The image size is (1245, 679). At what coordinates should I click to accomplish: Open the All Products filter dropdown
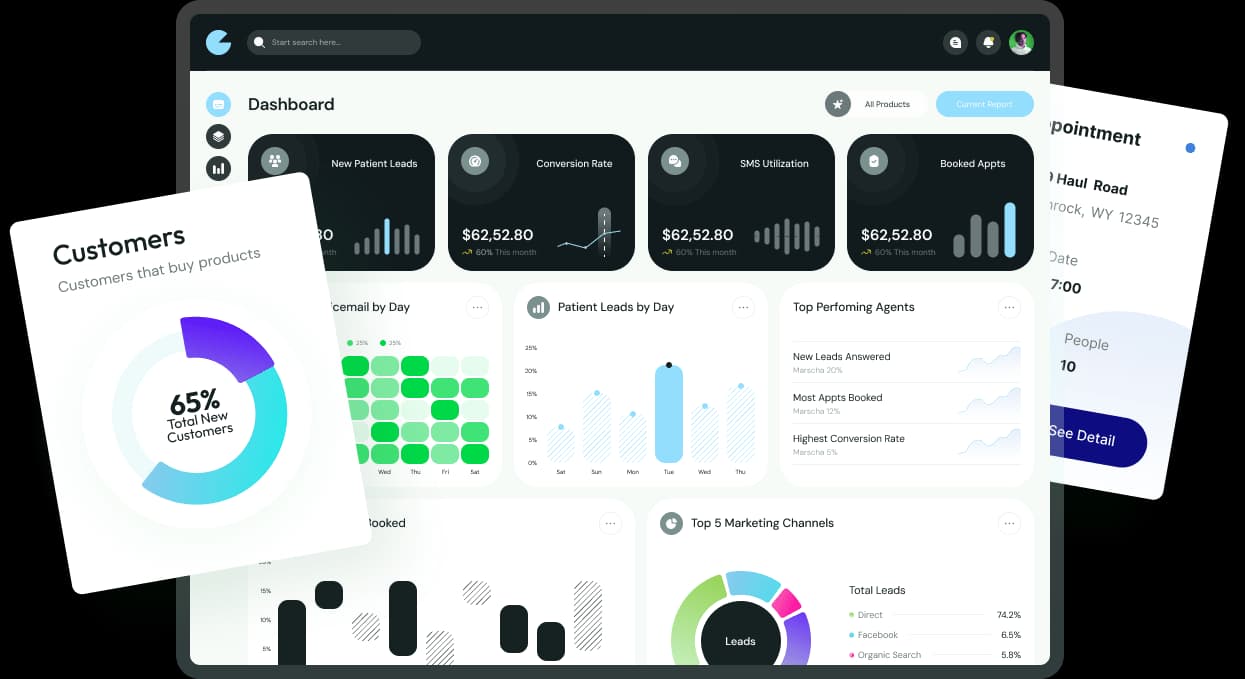(x=887, y=104)
